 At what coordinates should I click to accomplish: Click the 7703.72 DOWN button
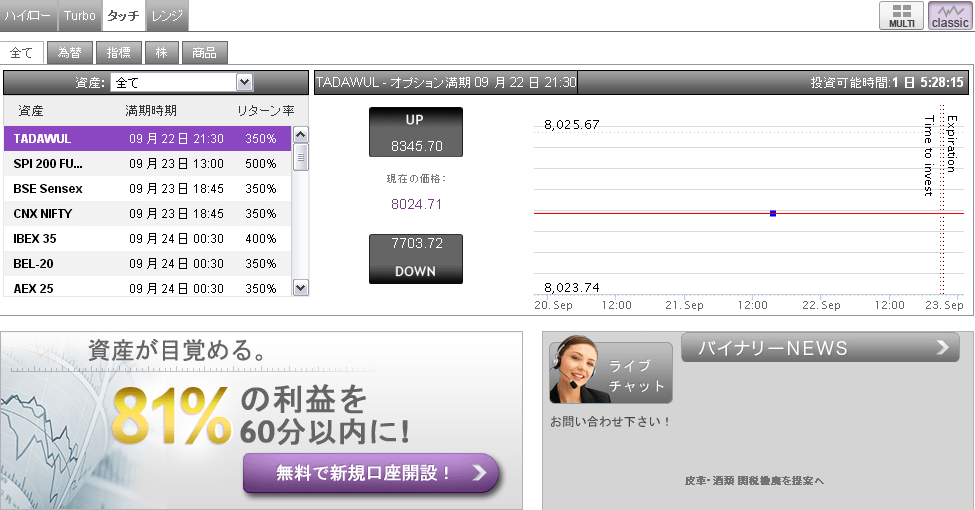(415, 259)
